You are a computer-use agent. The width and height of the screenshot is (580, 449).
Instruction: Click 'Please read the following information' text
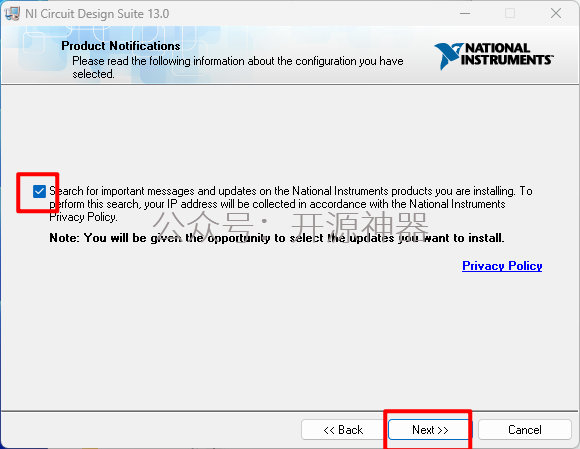(x=237, y=67)
